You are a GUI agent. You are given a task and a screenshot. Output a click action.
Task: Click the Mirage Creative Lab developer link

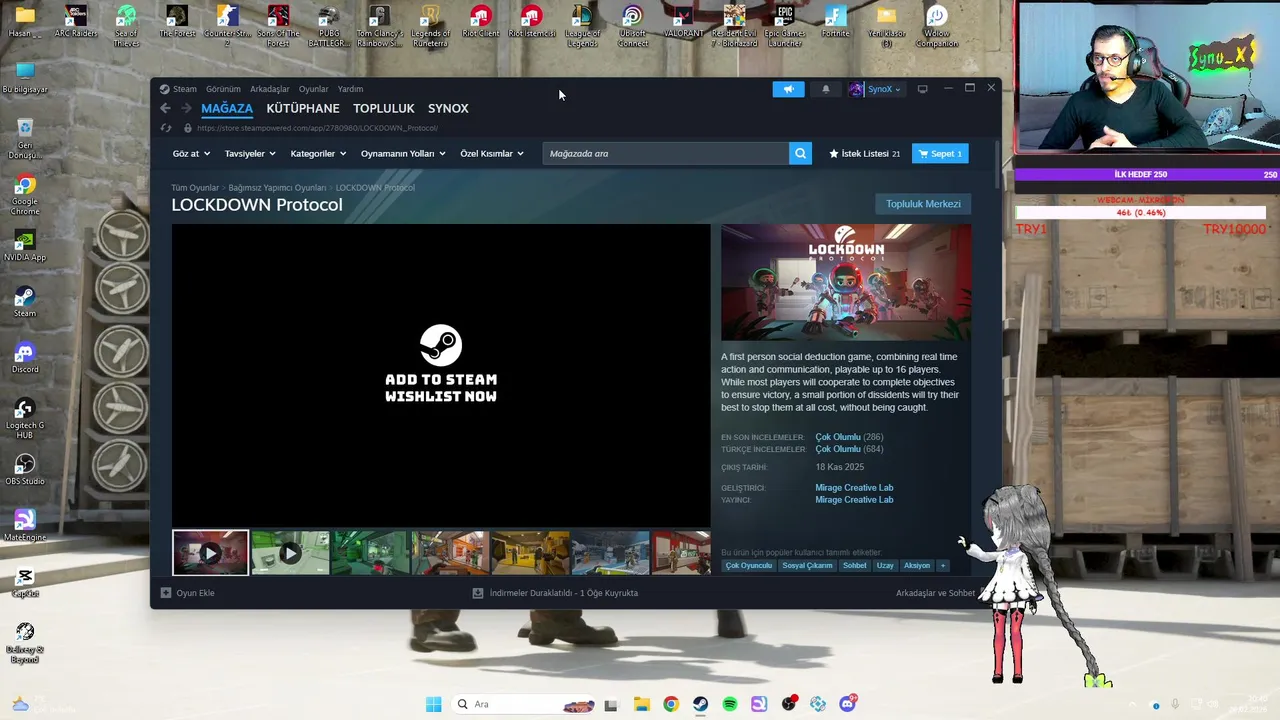854,488
